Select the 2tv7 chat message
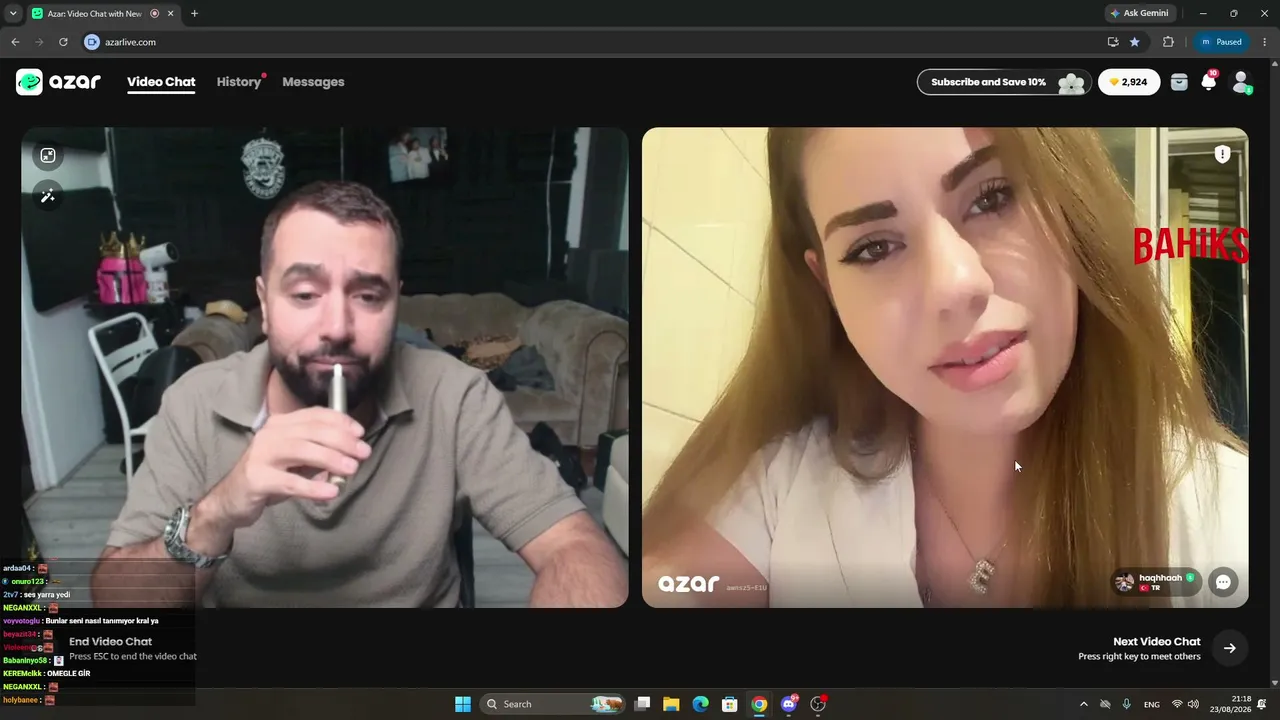1280x720 pixels. tap(36, 595)
